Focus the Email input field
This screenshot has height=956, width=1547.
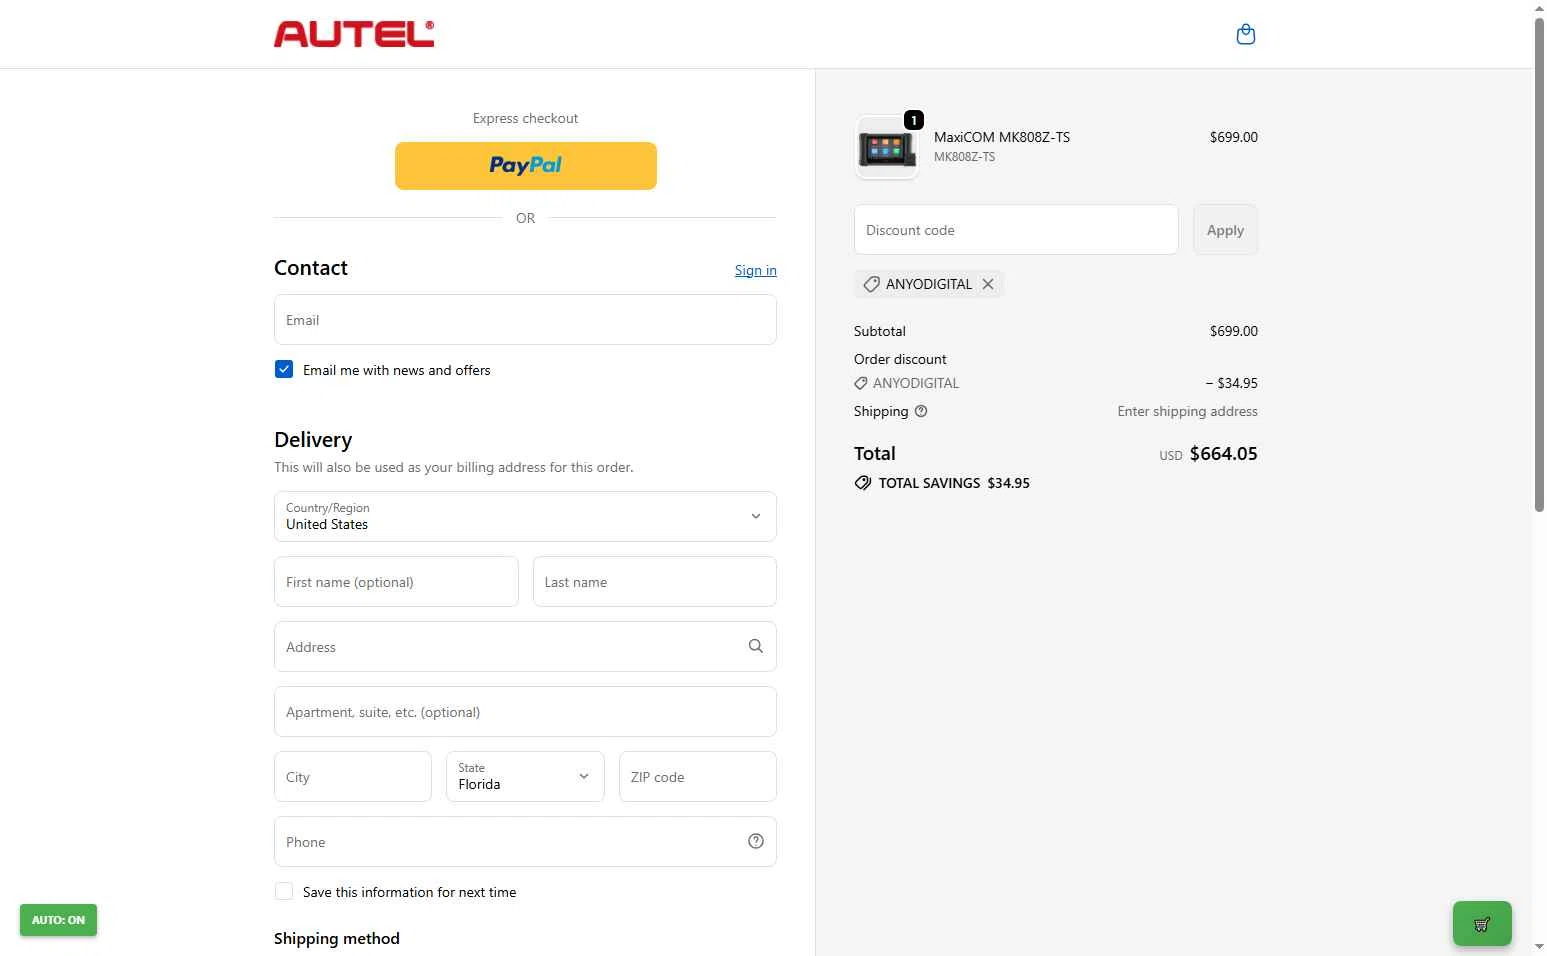click(525, 320)
